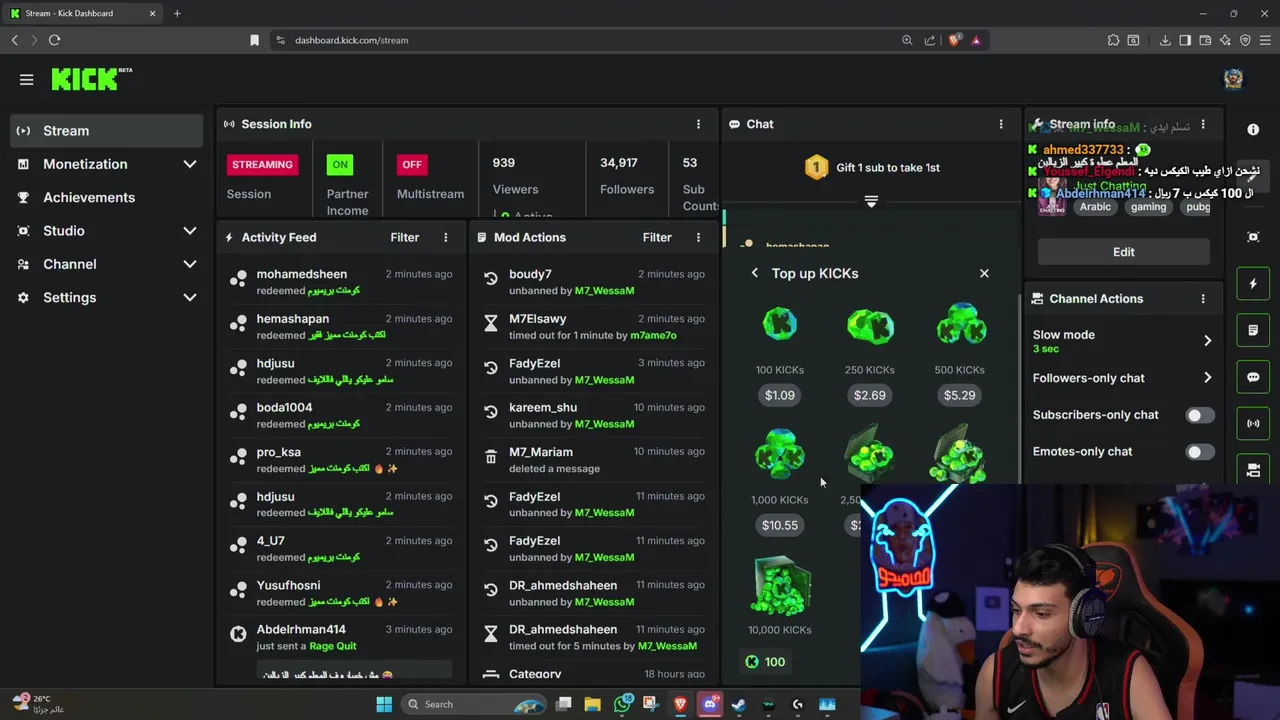This screenshot has width=1280, height=720.
Task: Click the chat bubble rail icon
Action: click(1253, 377)
